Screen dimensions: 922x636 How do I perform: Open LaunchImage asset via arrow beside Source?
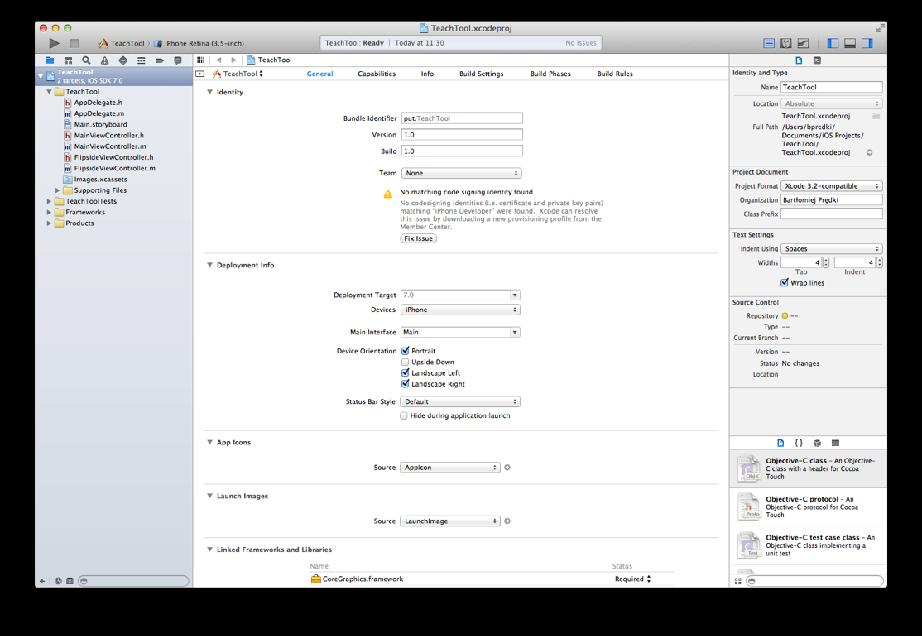(x=507, y=521)
